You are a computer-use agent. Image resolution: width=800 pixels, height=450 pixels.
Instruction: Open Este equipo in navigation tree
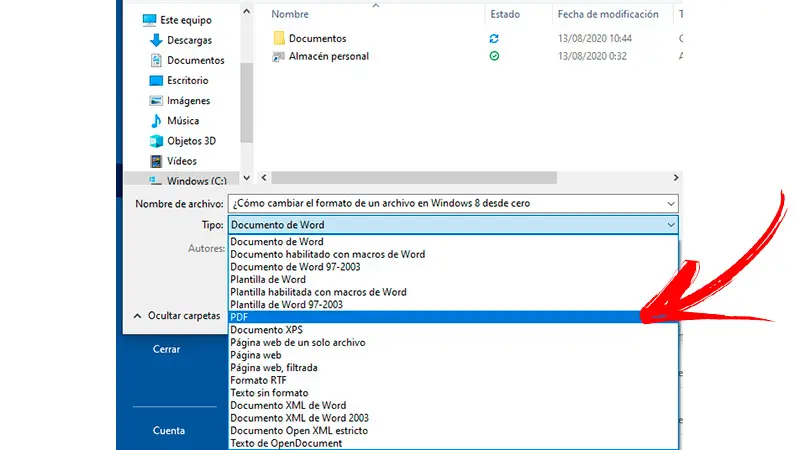click(186, 20)
